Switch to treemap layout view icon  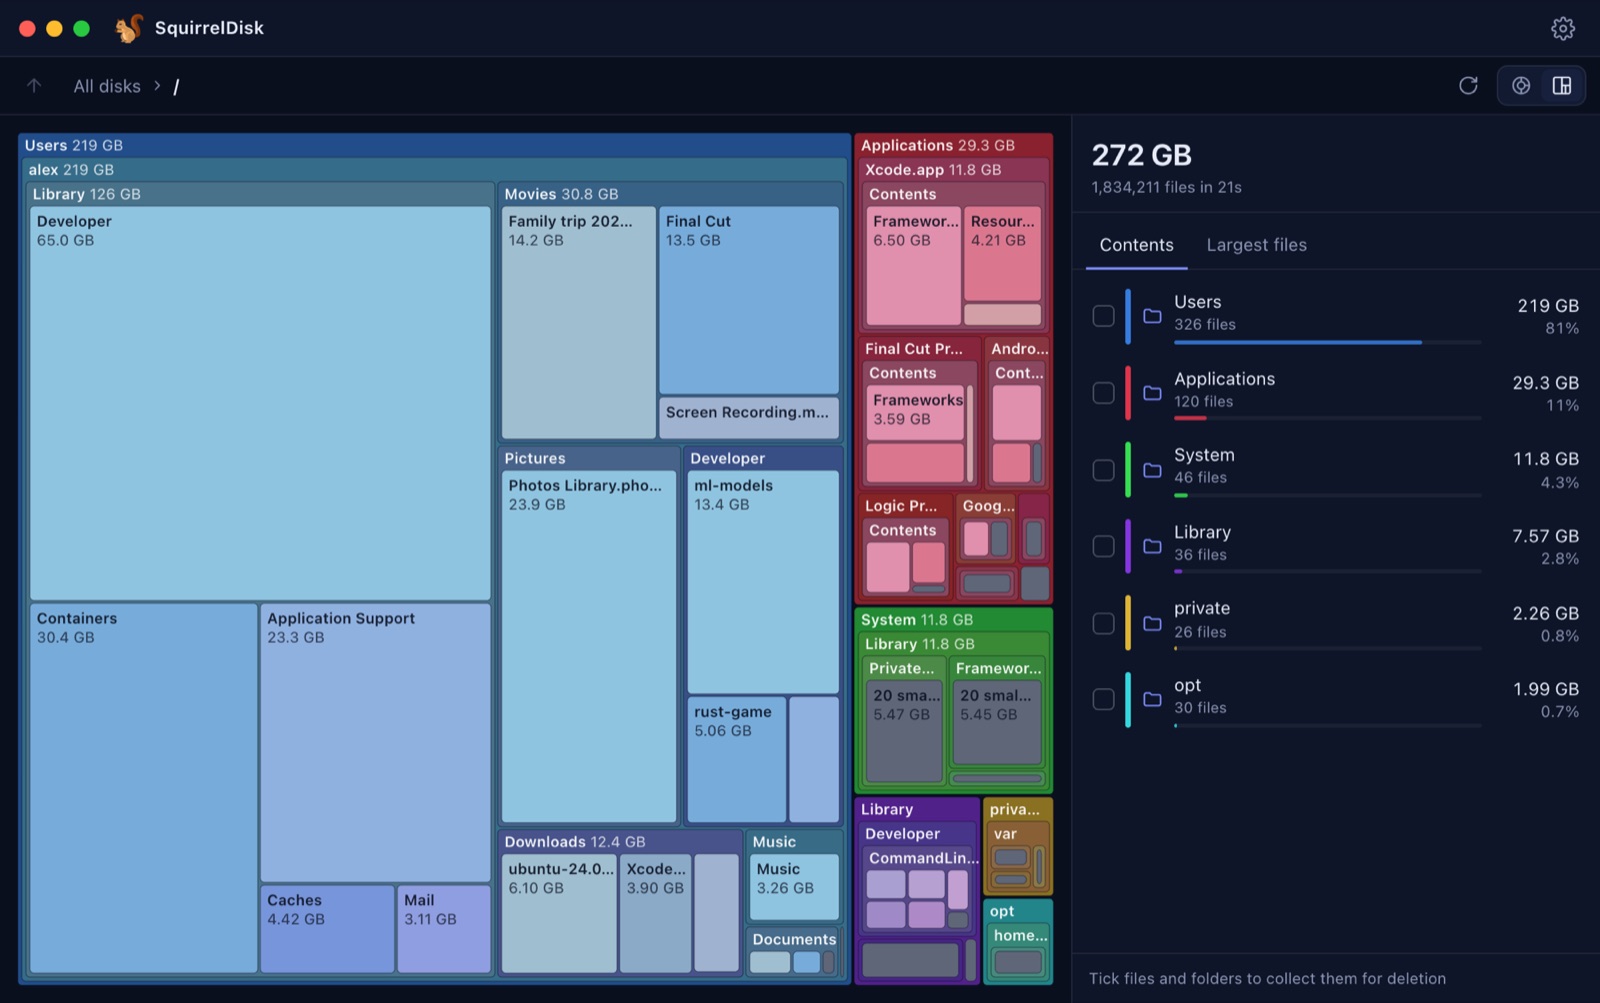1562,86
